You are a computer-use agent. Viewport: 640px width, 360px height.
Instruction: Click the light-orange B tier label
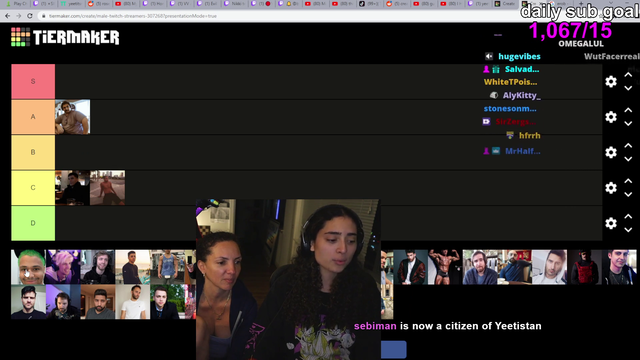(x=33, y=152)
